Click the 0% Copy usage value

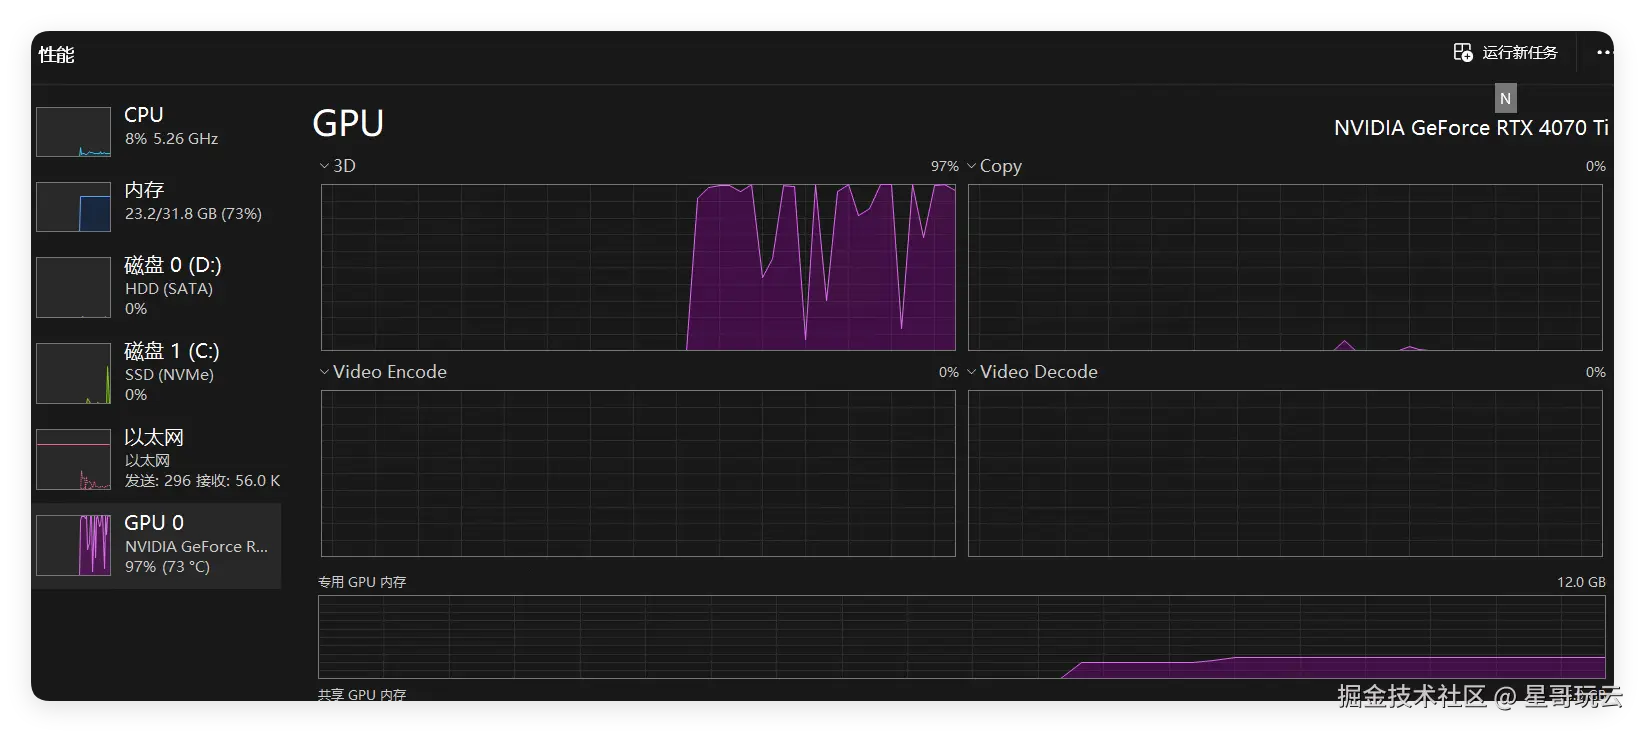coord(1596,166)
